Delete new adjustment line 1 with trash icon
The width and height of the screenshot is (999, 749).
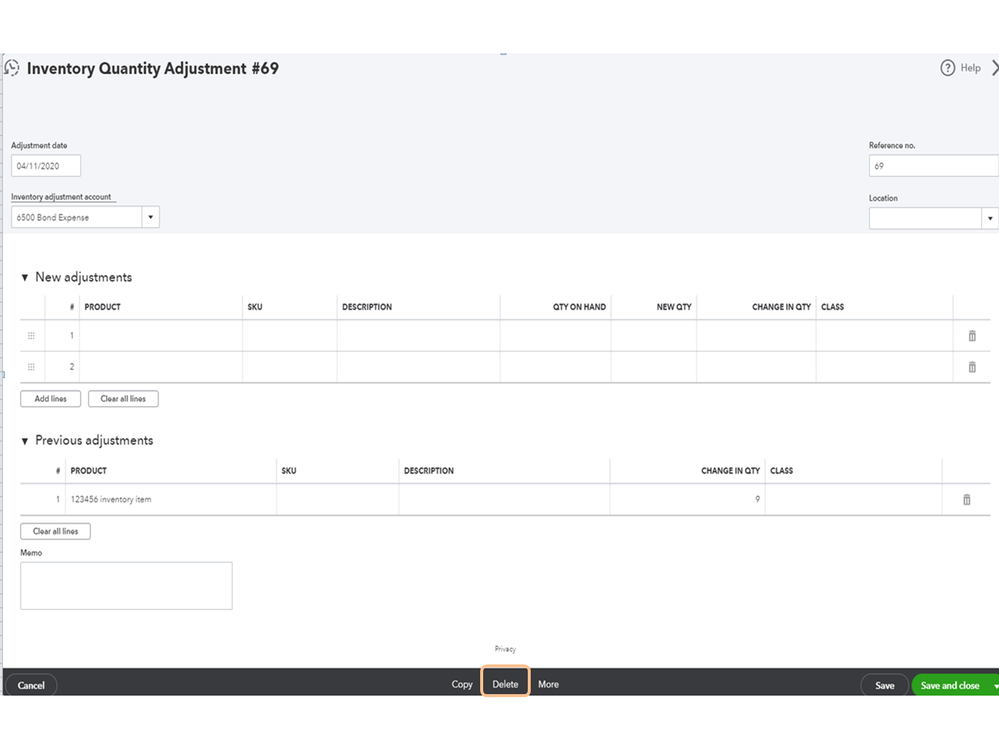972,336
